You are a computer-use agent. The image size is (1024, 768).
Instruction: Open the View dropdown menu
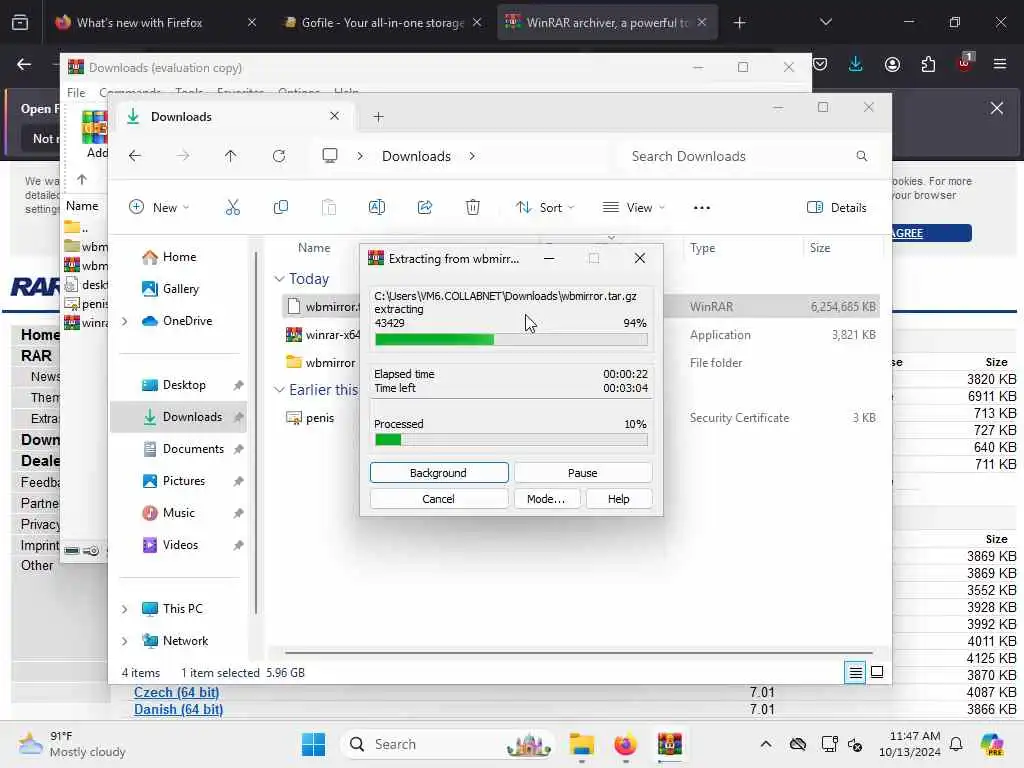coord(633,208)
